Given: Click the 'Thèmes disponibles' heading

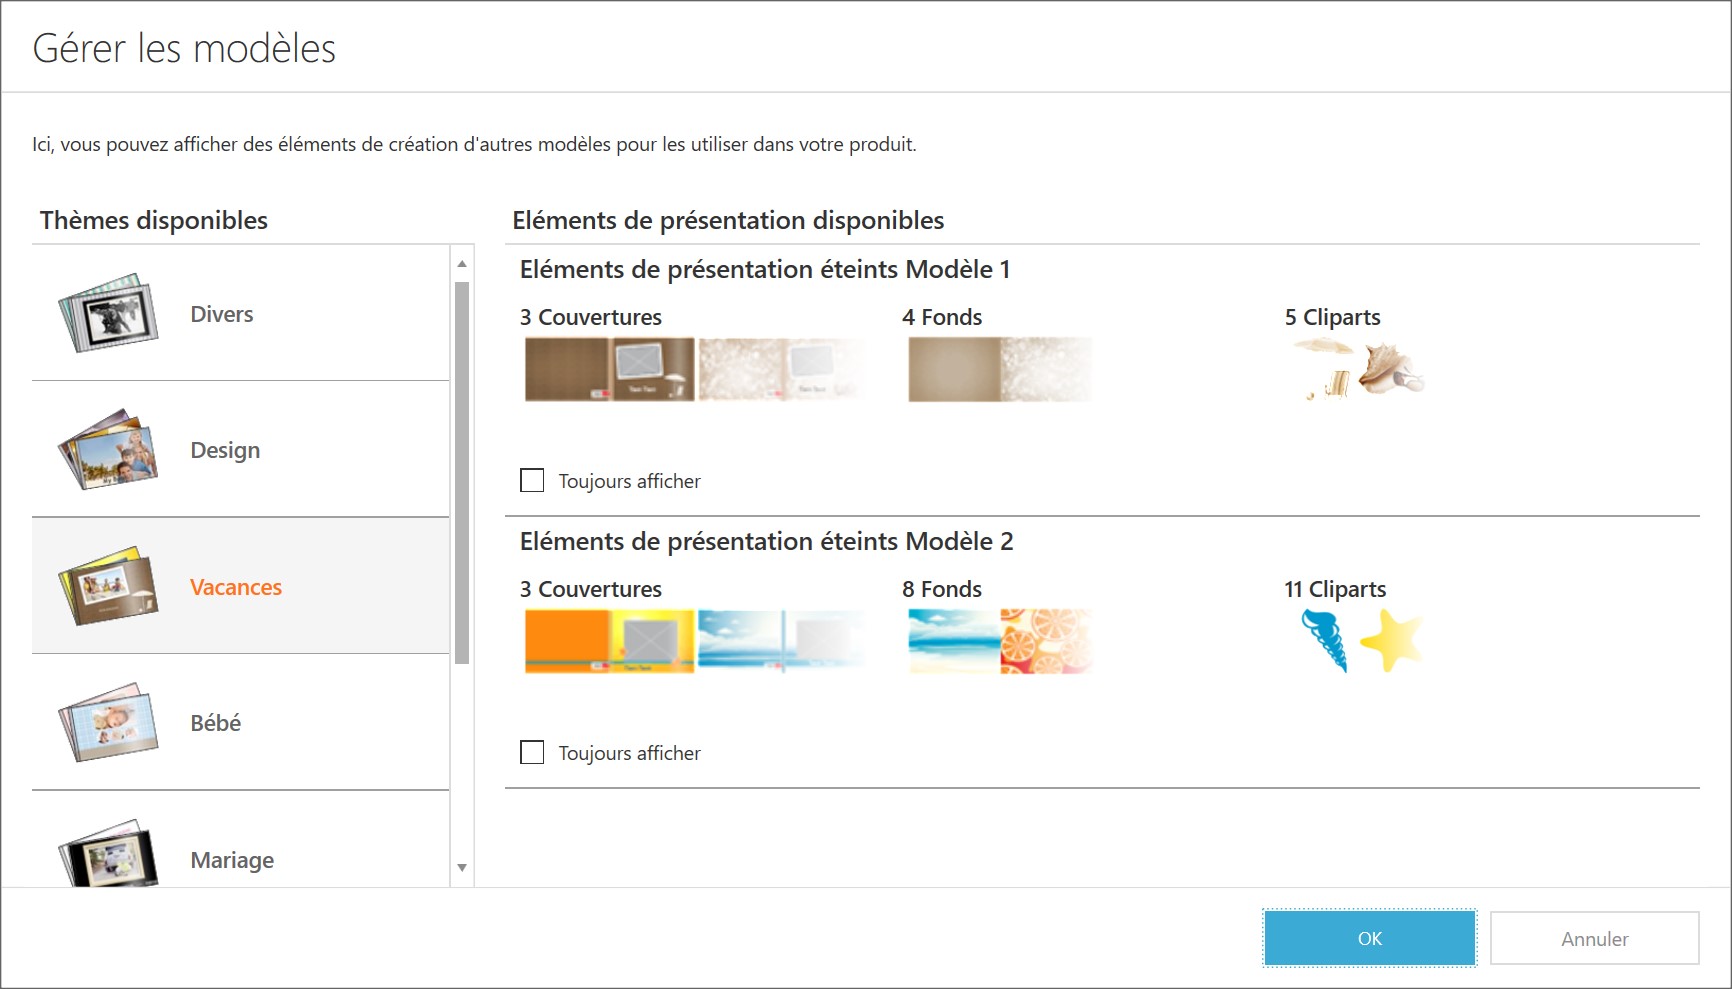Looking at the screenshot, I should pos(154,220).
